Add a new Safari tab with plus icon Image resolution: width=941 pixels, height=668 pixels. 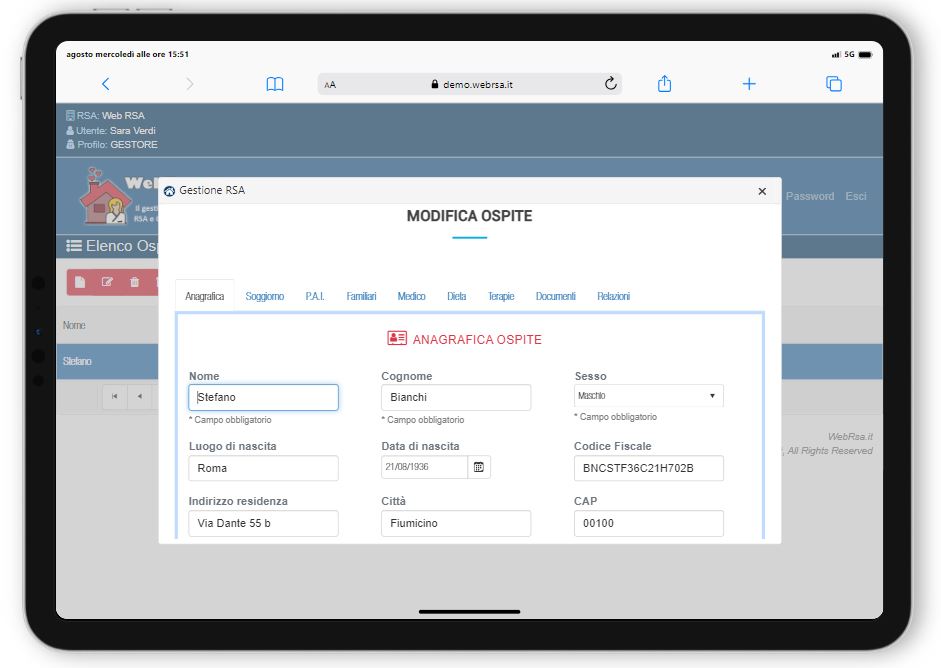tap(749, 85)
